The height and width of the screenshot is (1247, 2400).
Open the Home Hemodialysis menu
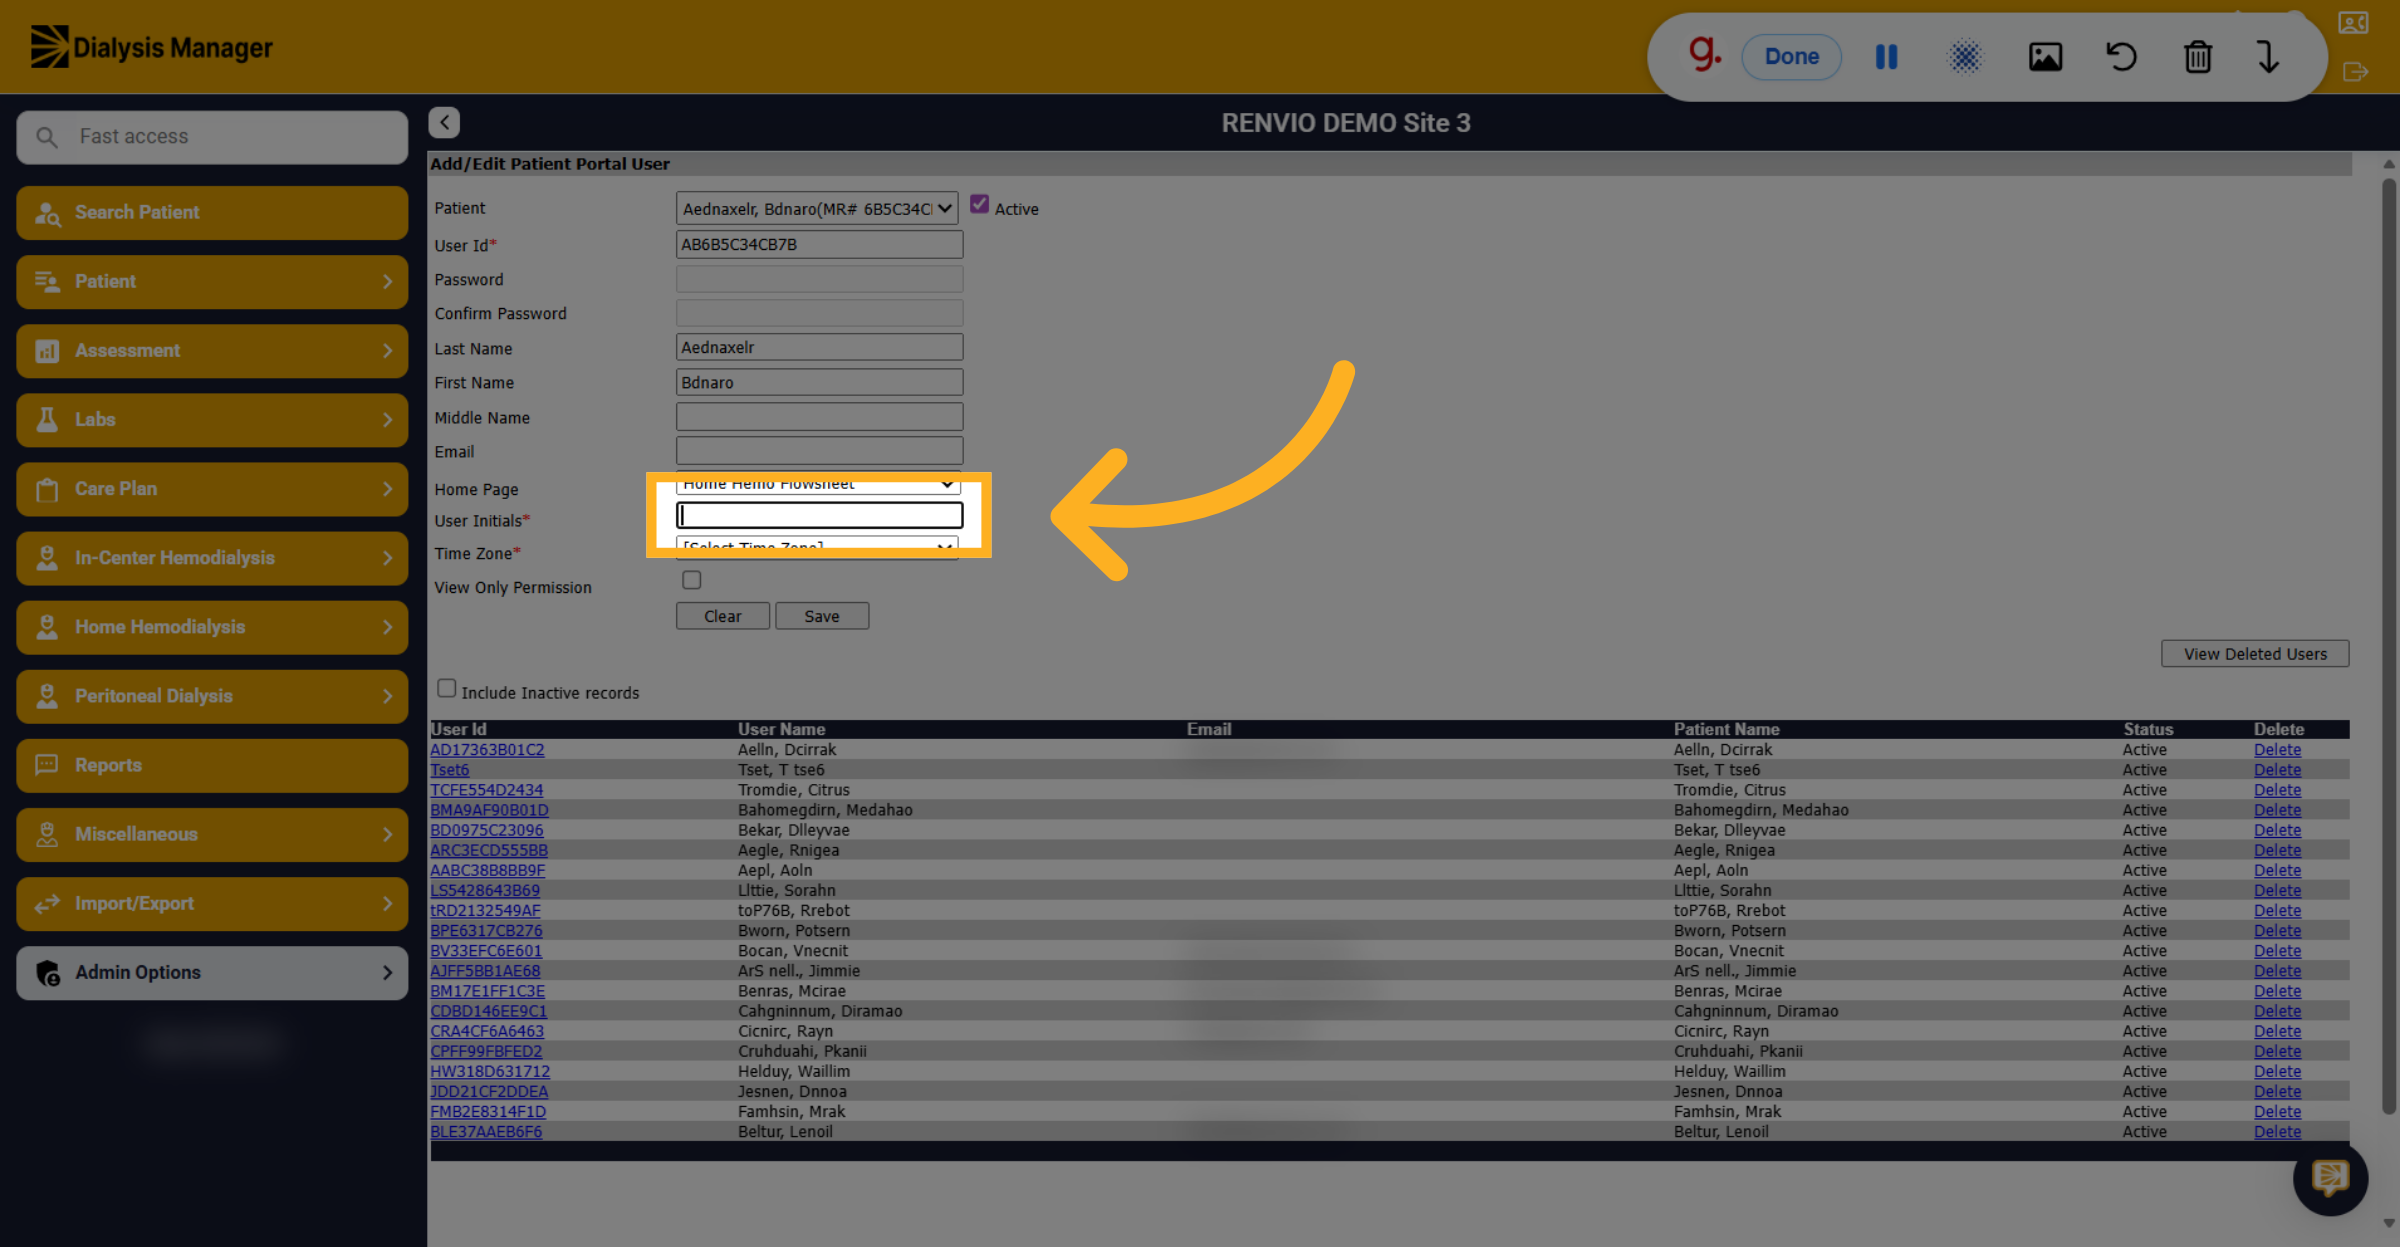coord(212,627)
